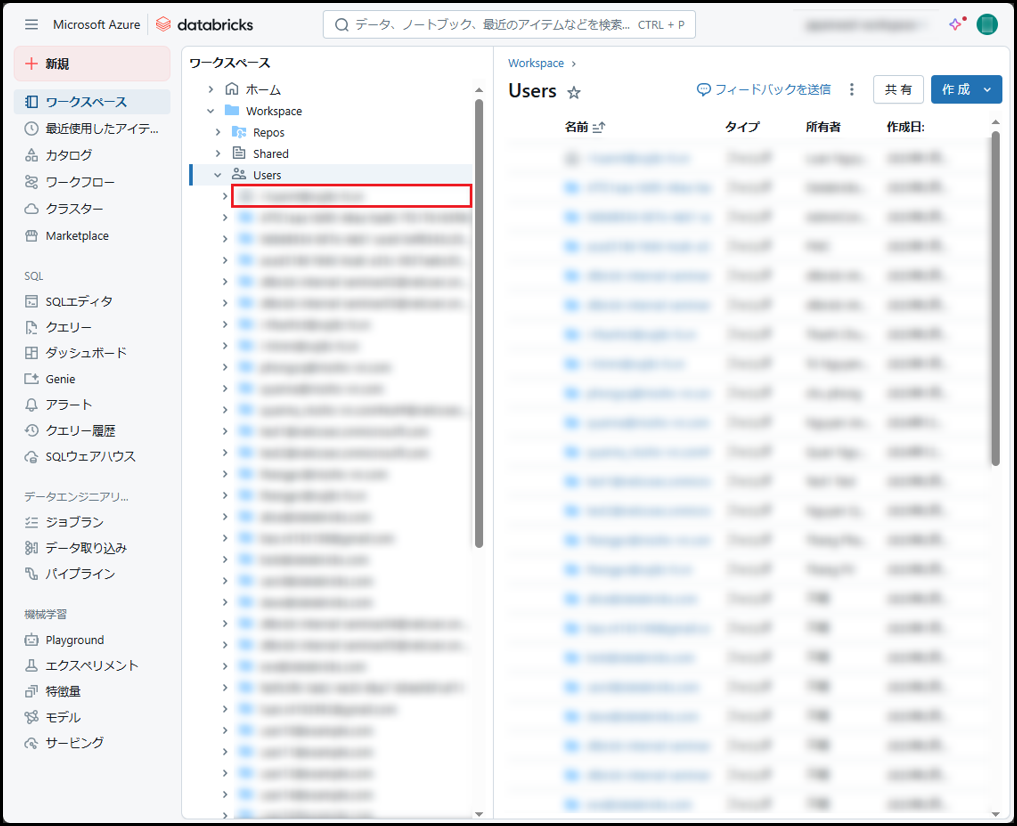This screenshot has height=826, width=1017.
Task: Click the 共有 button
Action: pyautogui.click(x=898, y=89)
